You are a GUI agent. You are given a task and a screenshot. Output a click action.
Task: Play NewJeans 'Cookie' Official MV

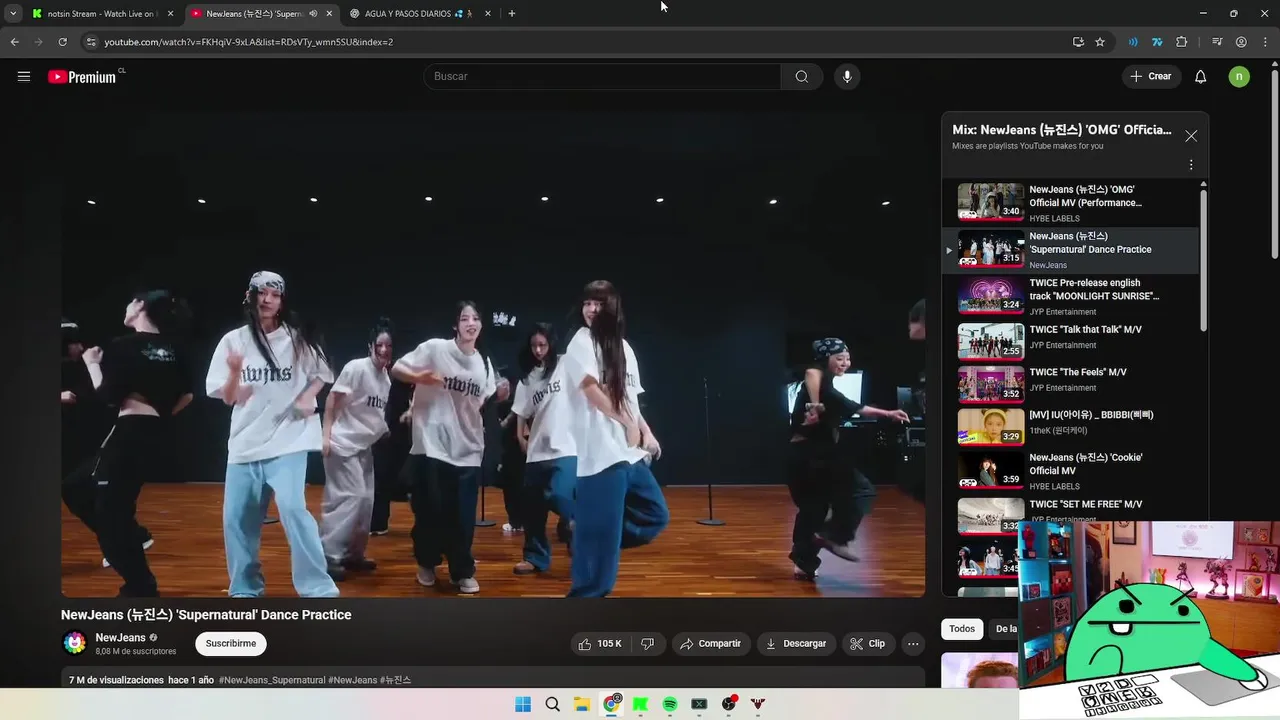(x=1070, y=471)
